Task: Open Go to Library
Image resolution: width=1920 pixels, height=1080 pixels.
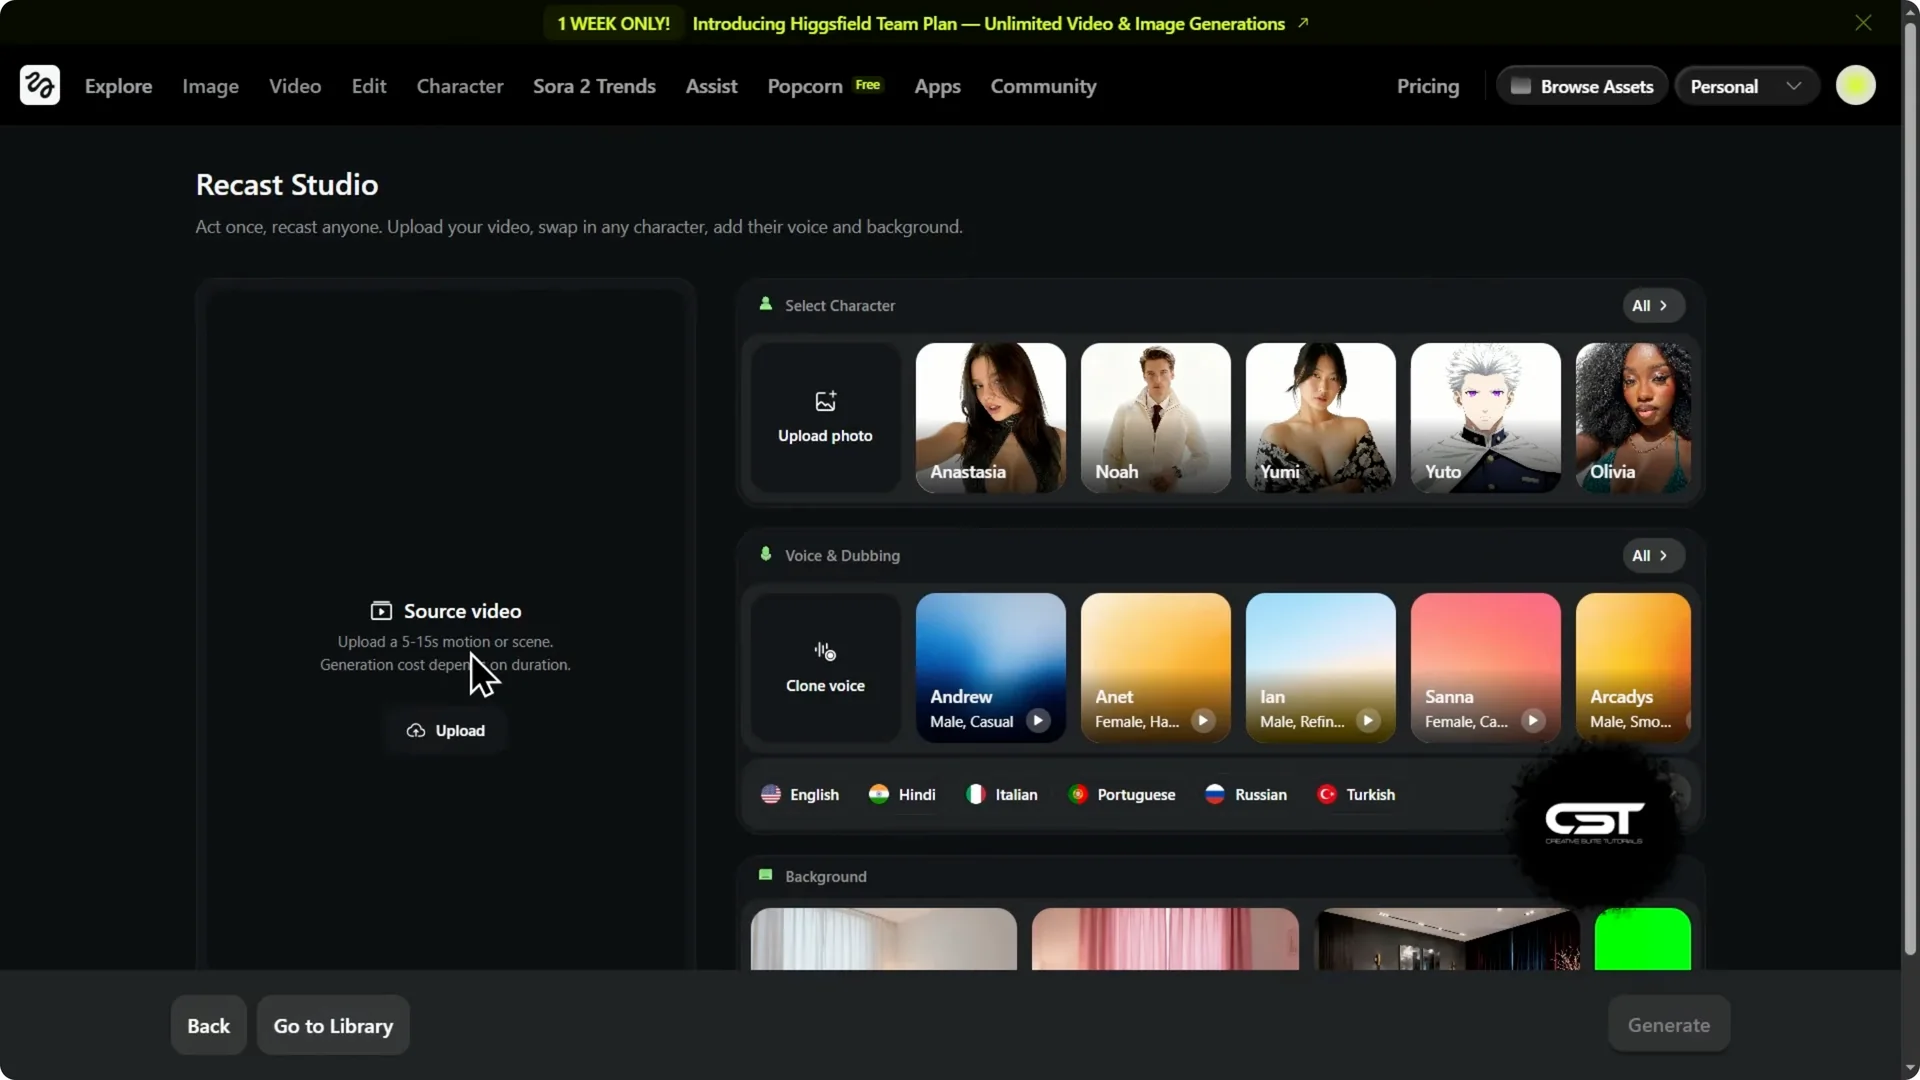Action: (332, 1024)
